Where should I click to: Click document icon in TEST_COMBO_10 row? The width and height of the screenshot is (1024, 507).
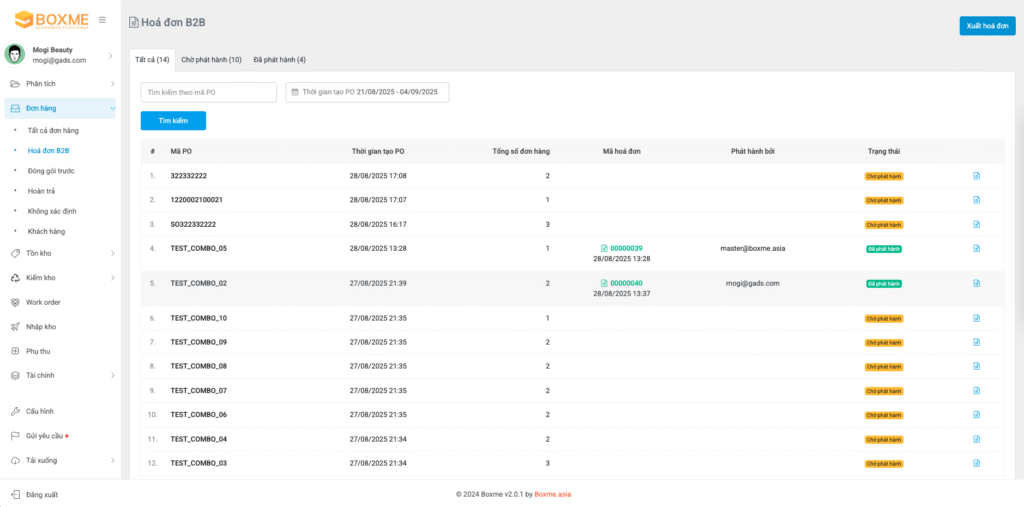click(976, 318)
